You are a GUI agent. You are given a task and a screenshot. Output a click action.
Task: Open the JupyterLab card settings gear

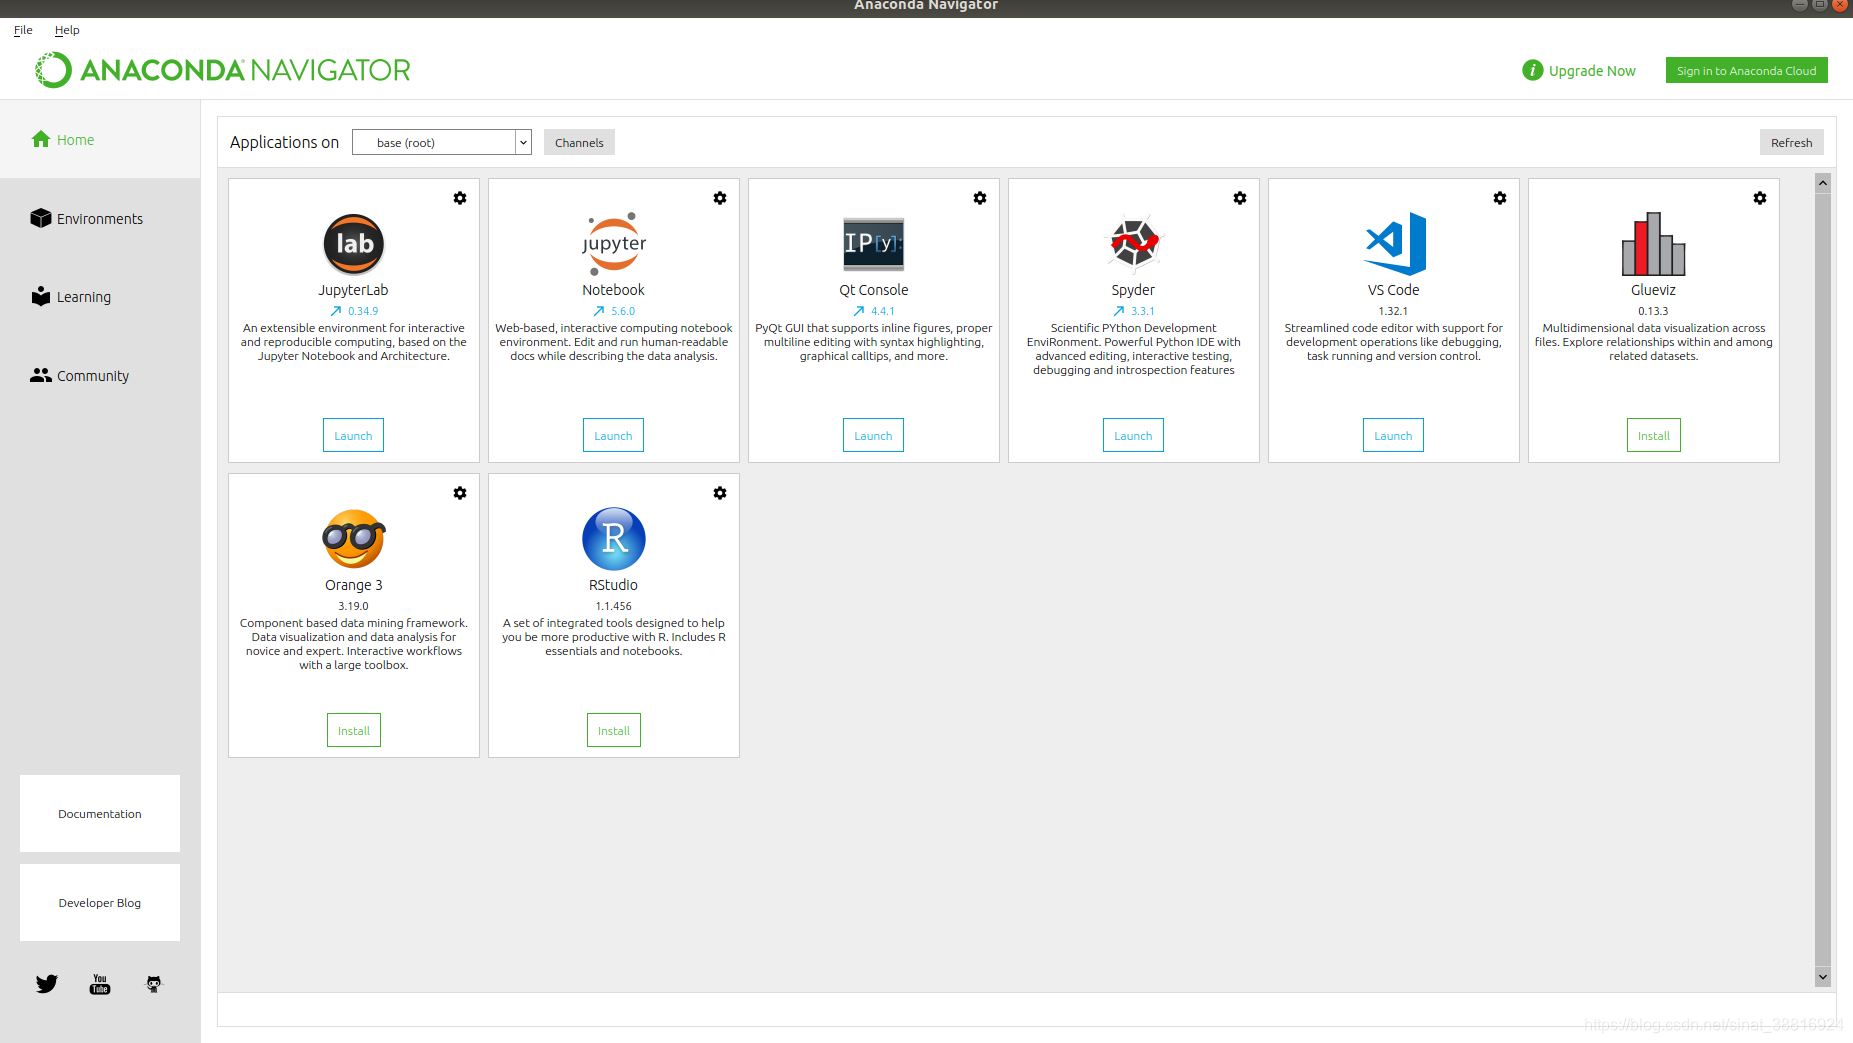pos(460,198)
